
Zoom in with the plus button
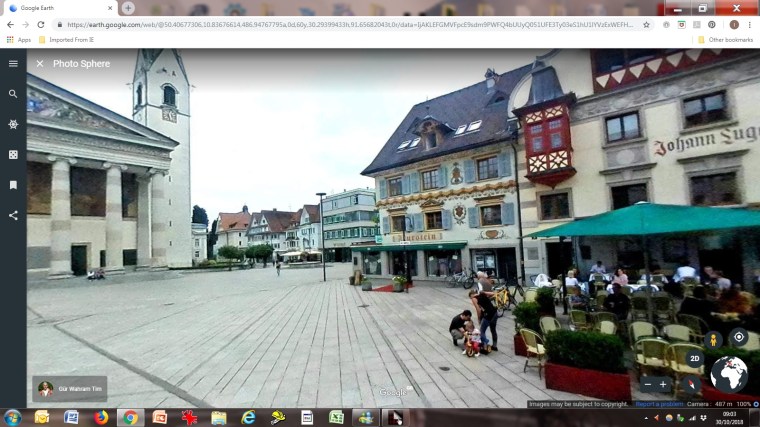point(662,384)
